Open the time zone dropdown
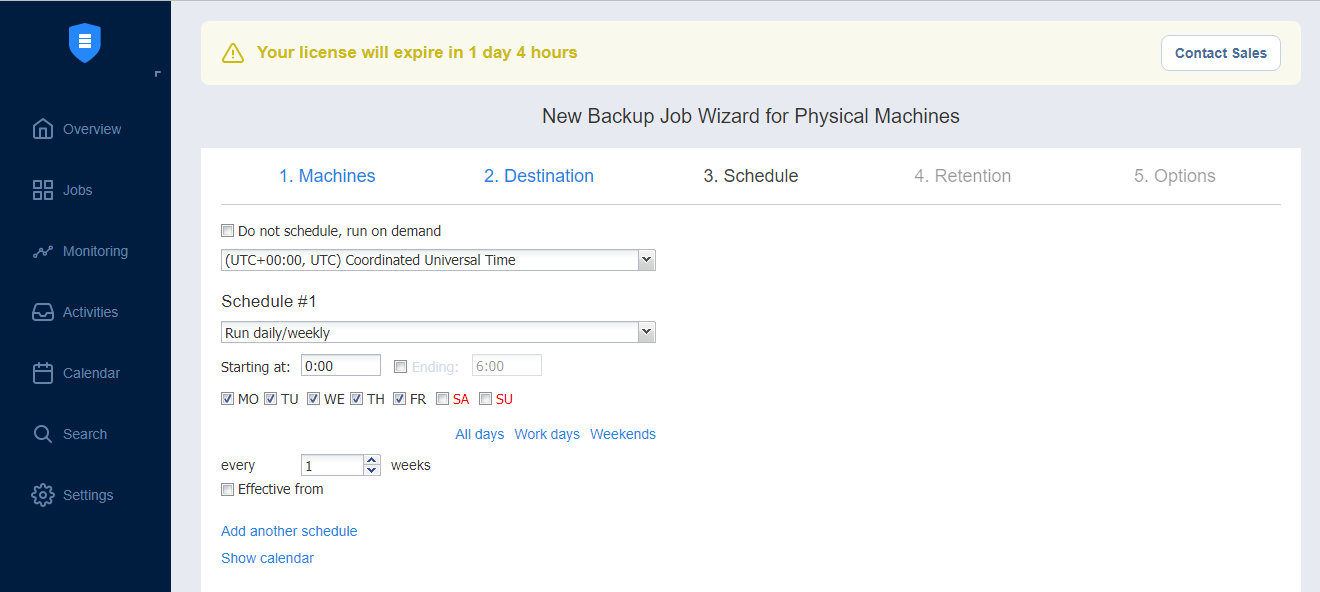The image size is (1320, 592). 438,260
